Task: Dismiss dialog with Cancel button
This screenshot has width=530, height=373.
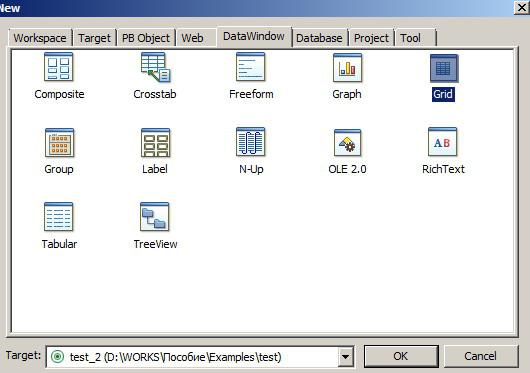Action: pyautogui.click(x=480, y=356)
